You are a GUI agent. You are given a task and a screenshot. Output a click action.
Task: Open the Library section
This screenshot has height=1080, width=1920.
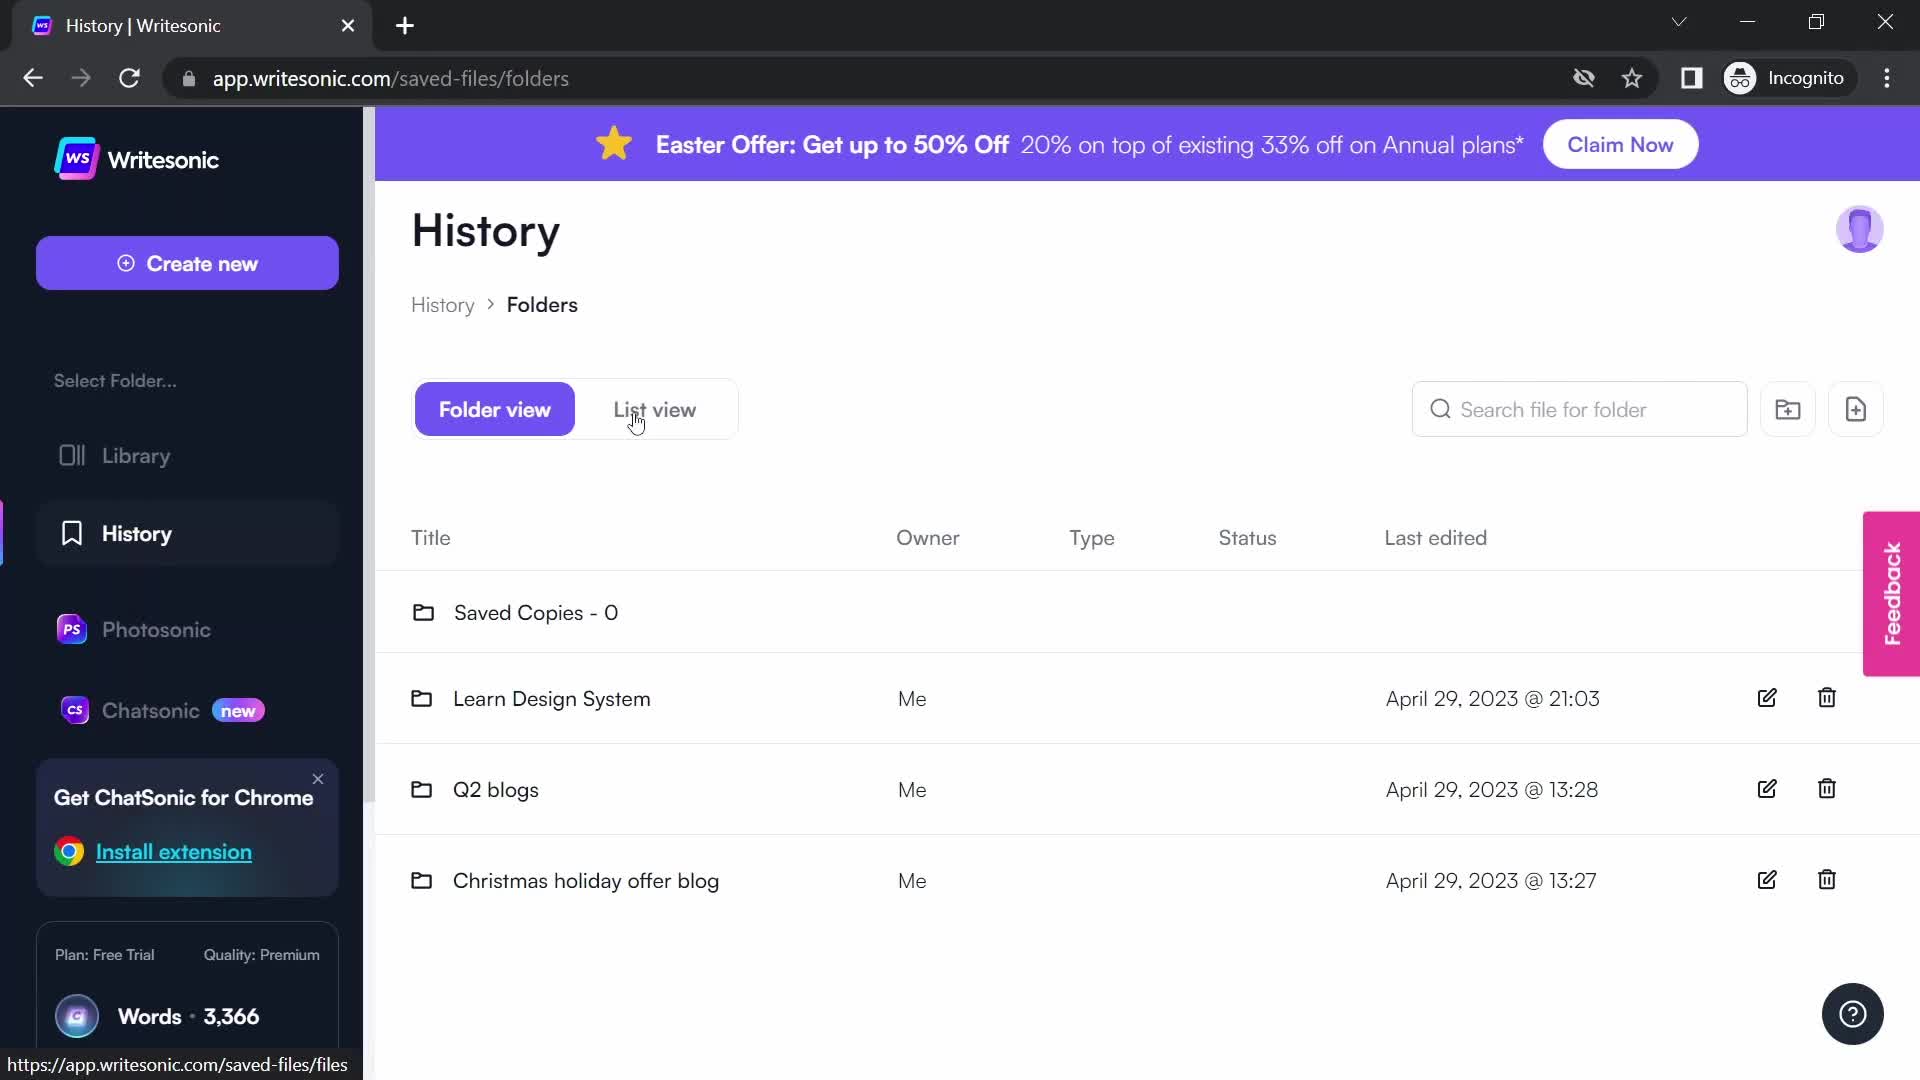136,456
